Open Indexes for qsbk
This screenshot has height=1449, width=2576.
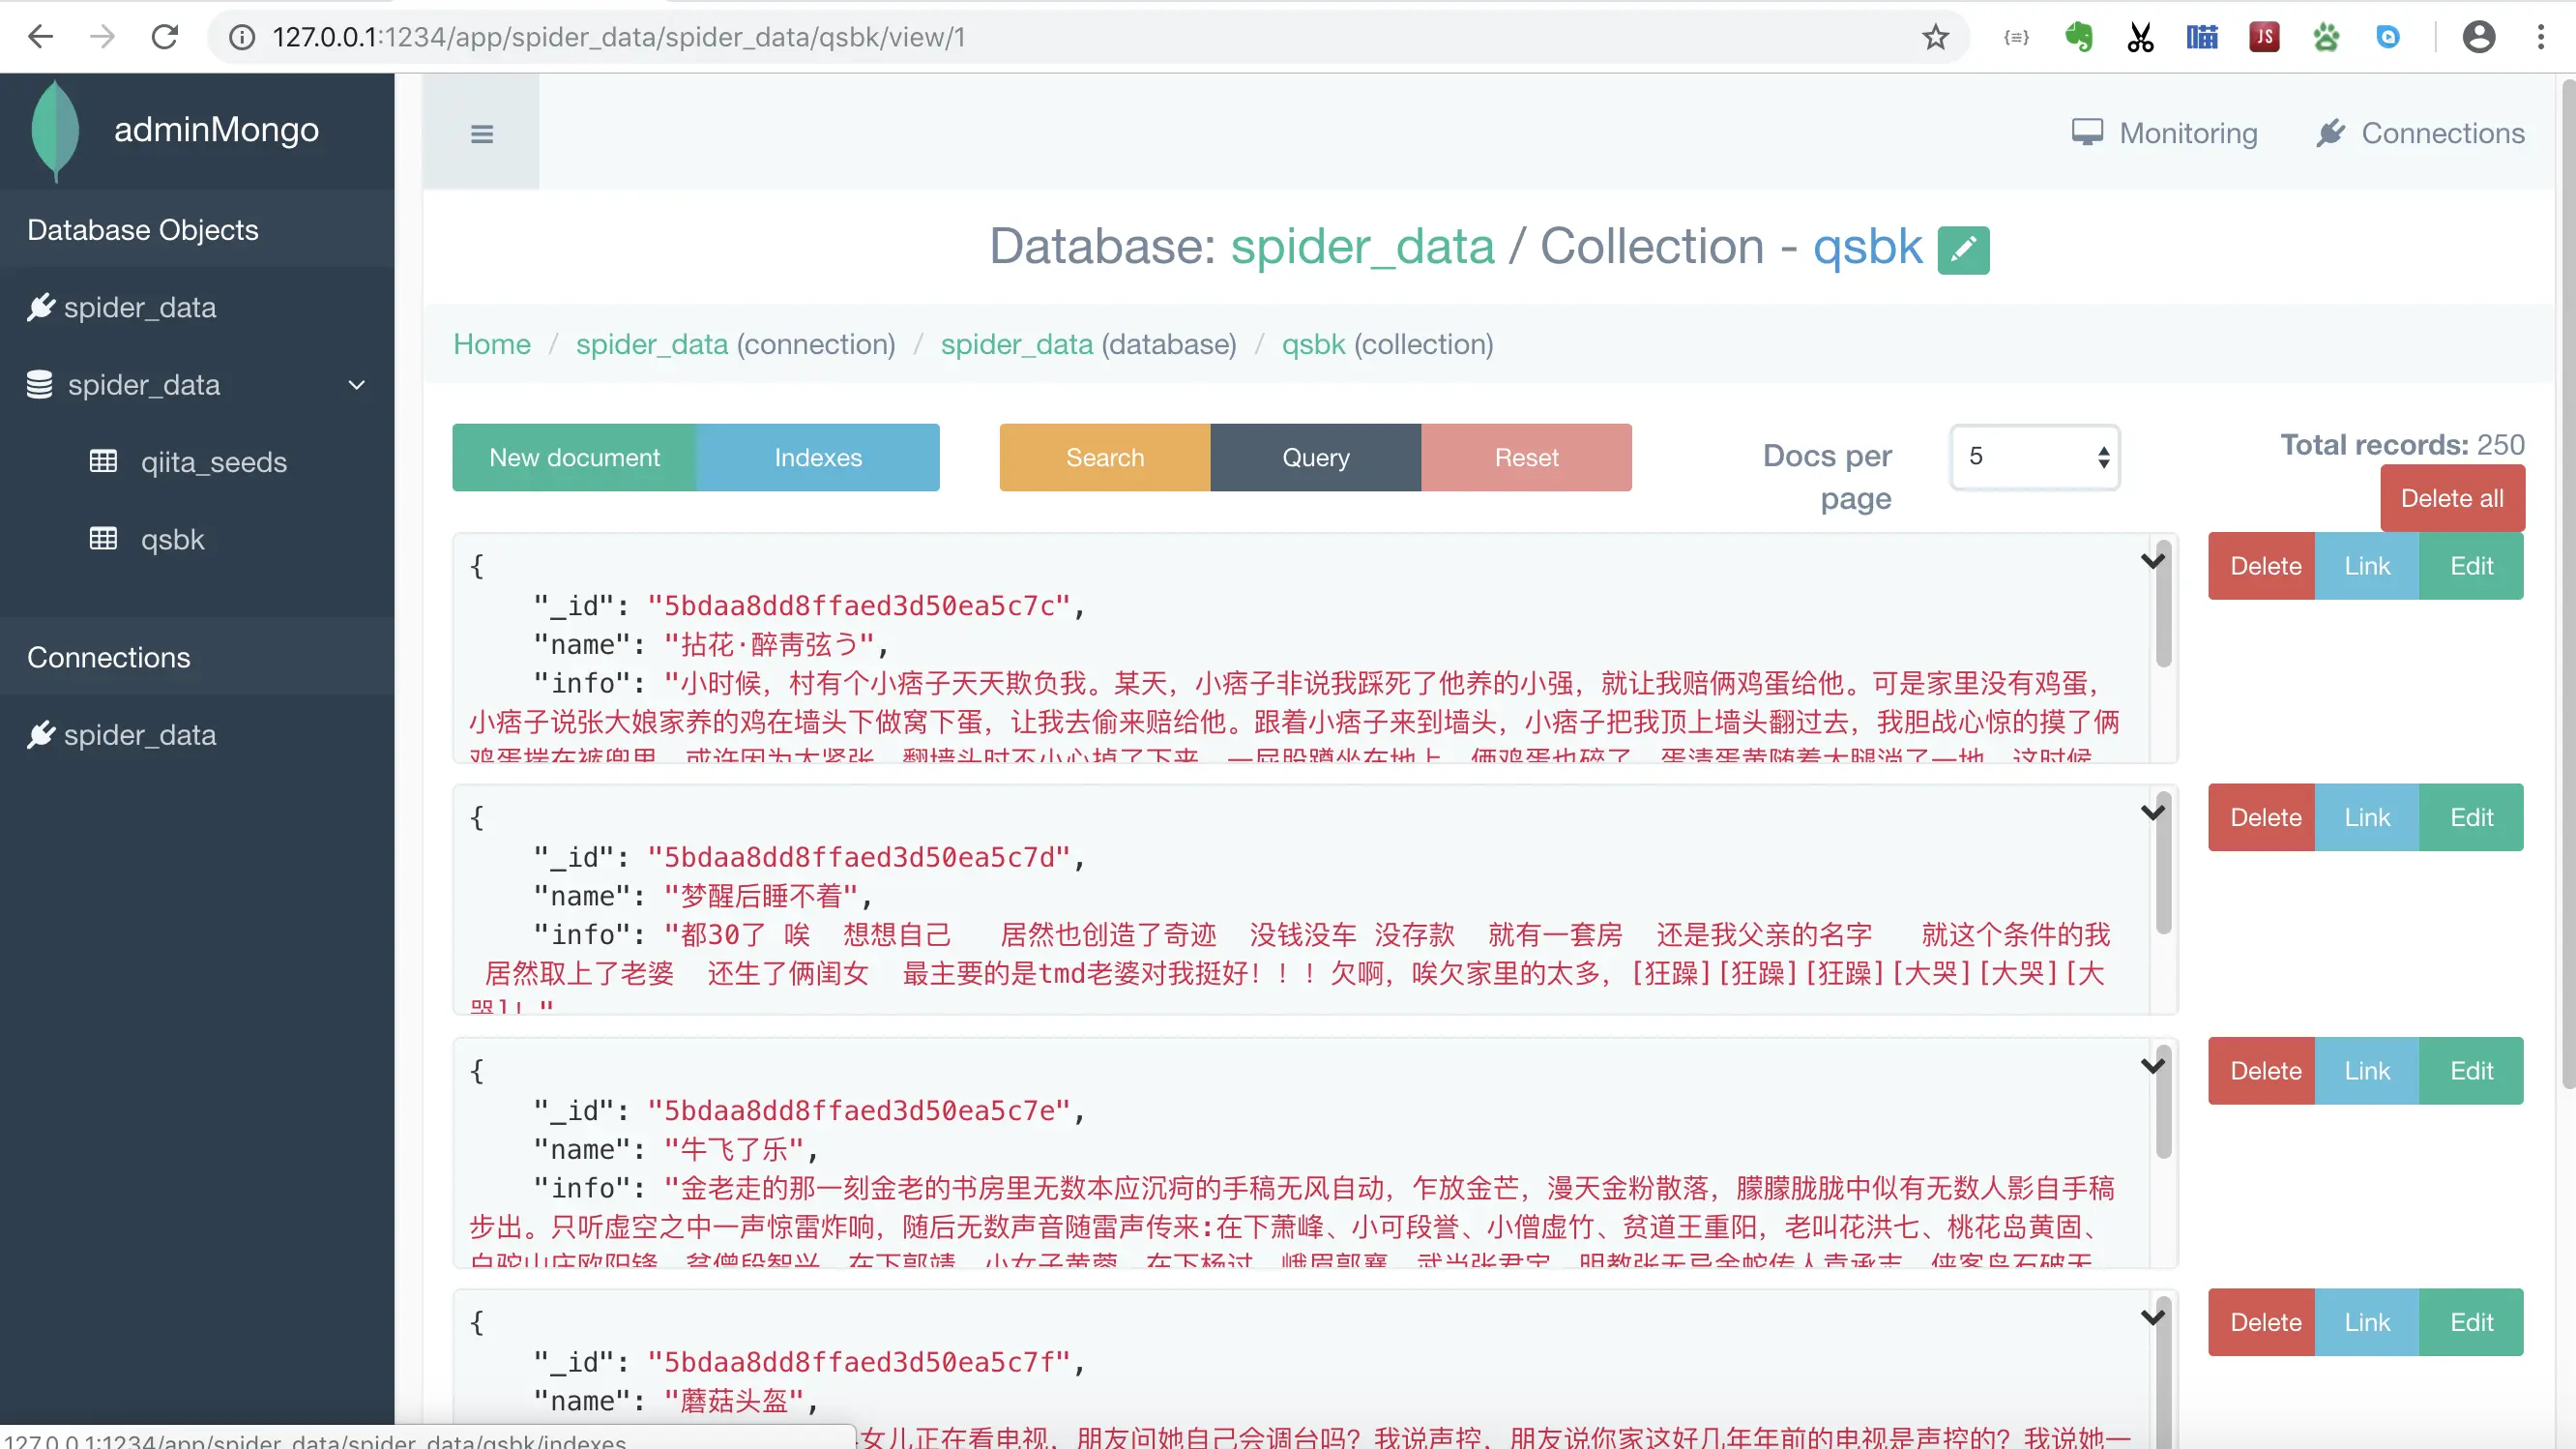coord(818,457)
